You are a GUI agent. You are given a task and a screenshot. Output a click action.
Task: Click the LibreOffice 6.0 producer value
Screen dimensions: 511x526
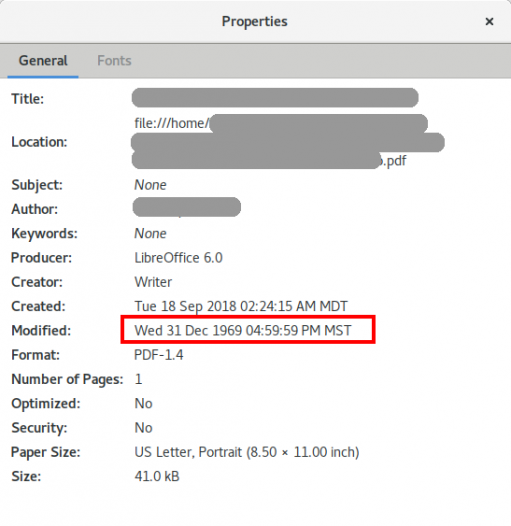[178, 258]
